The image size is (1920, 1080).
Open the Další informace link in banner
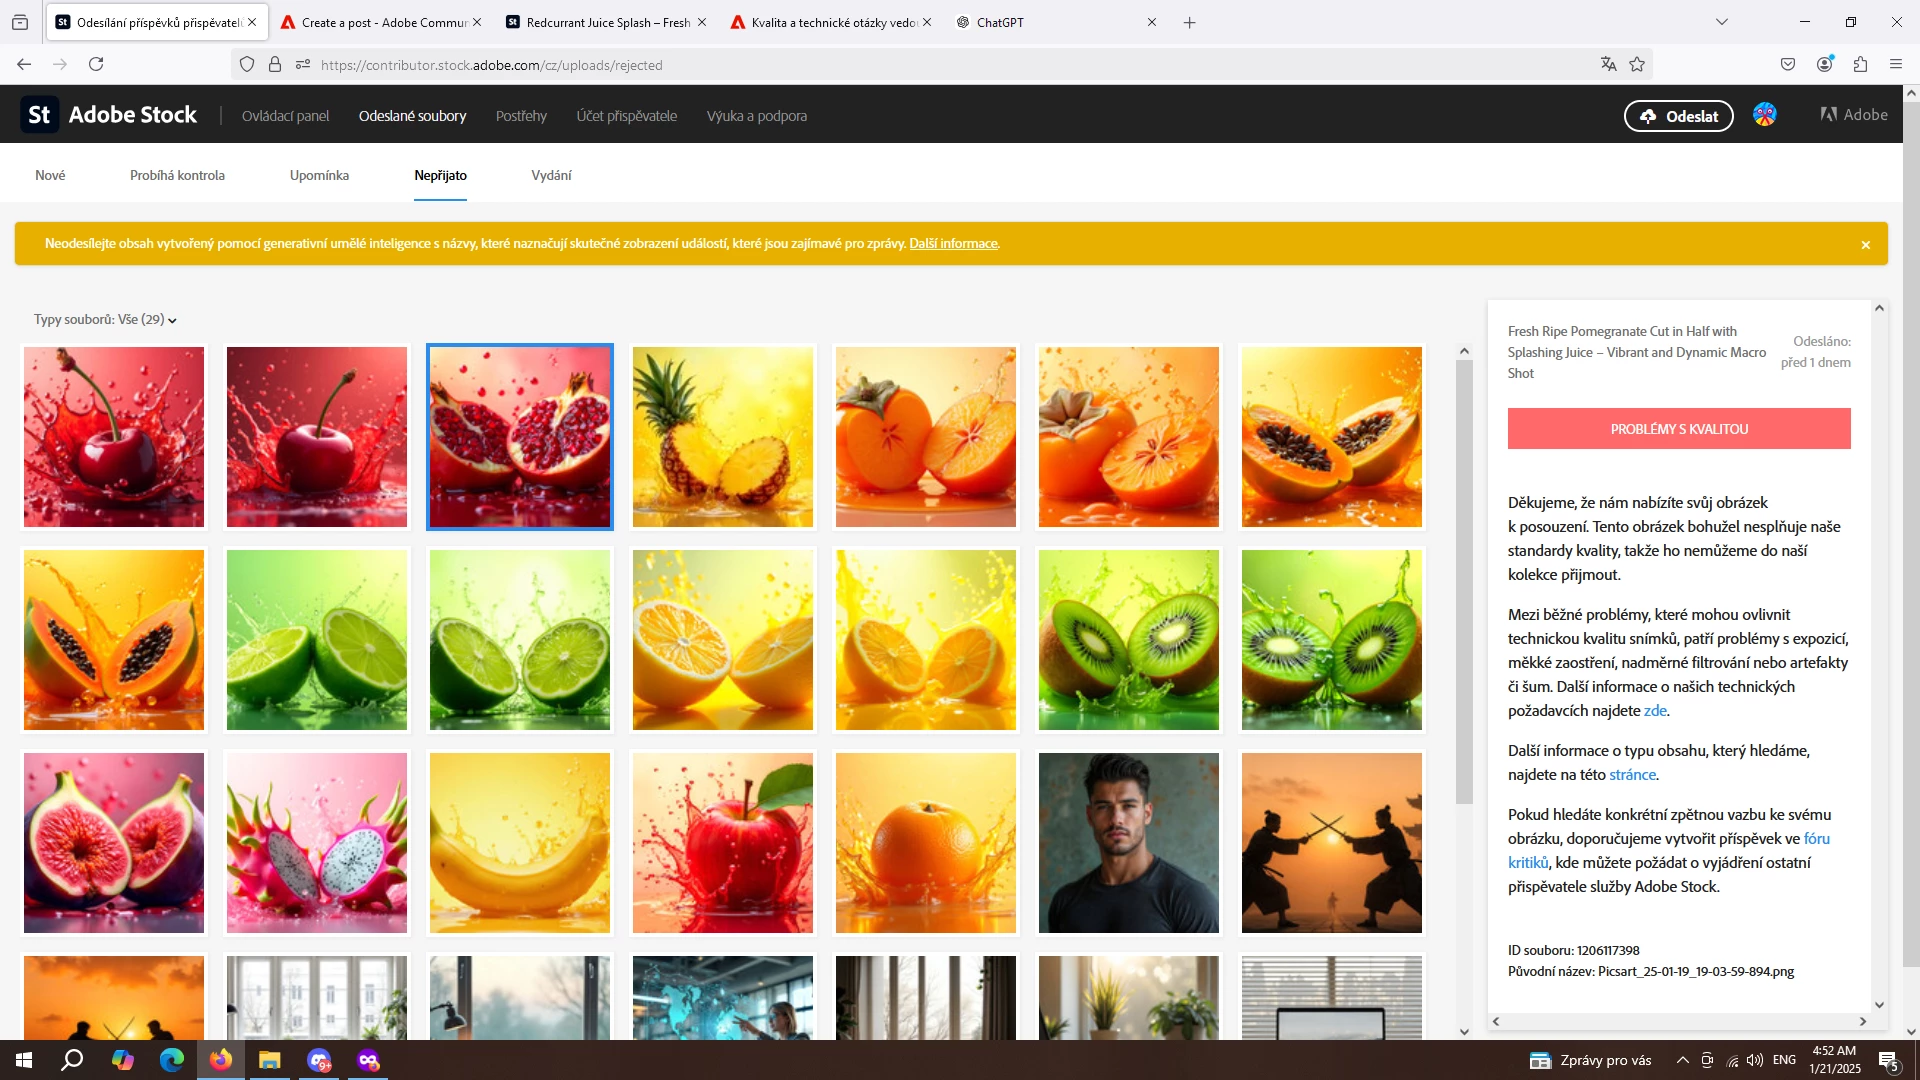[952, 244]
